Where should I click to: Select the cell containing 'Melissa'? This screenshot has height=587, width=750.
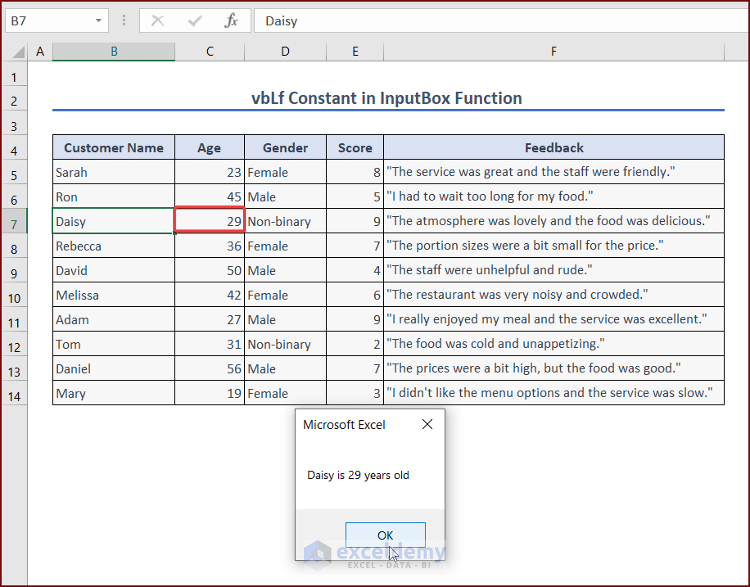point(114,295)
